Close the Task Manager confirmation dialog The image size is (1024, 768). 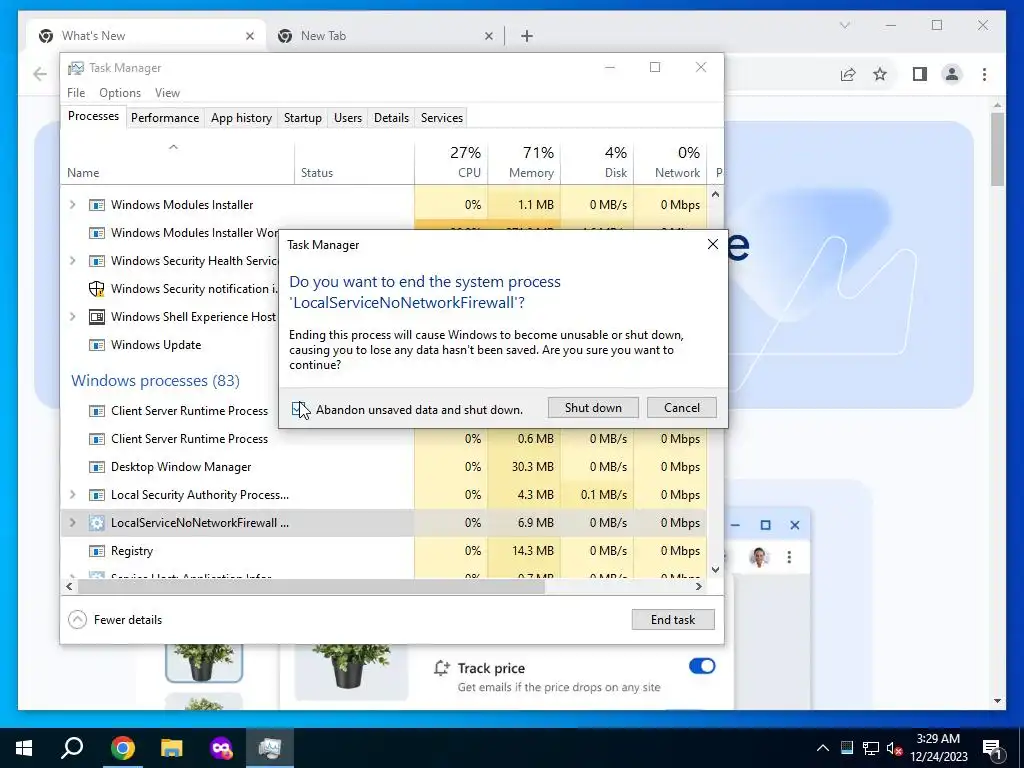(x=712, y=244)
